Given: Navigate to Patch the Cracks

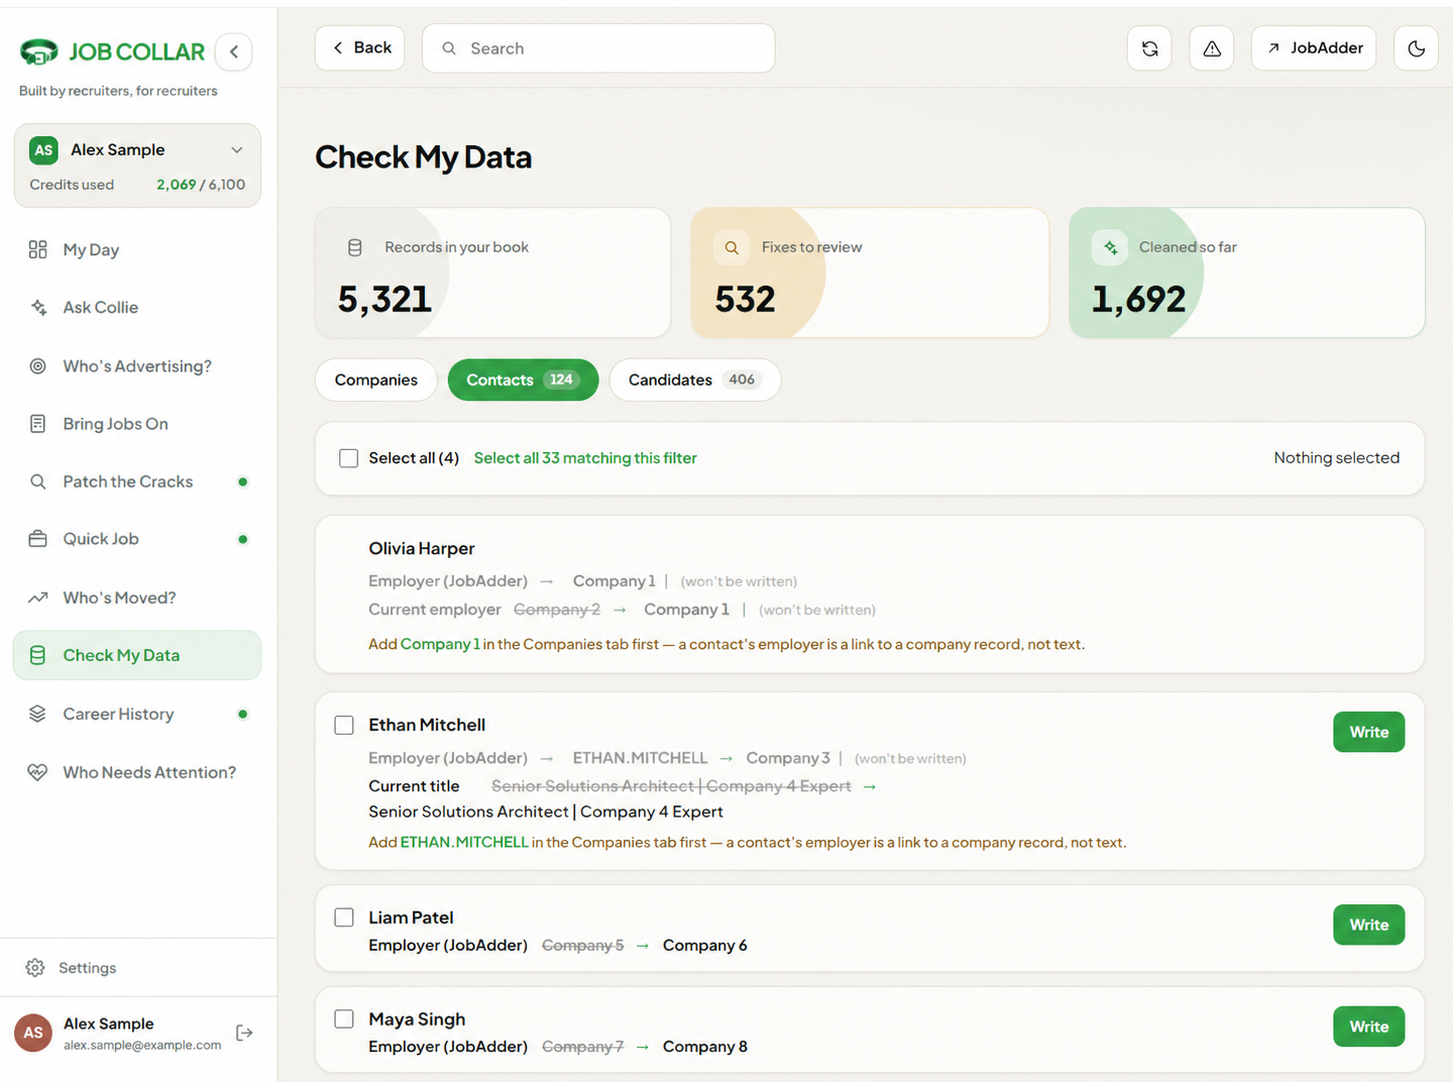Looking at the screenshot, I should click(137, 482).
